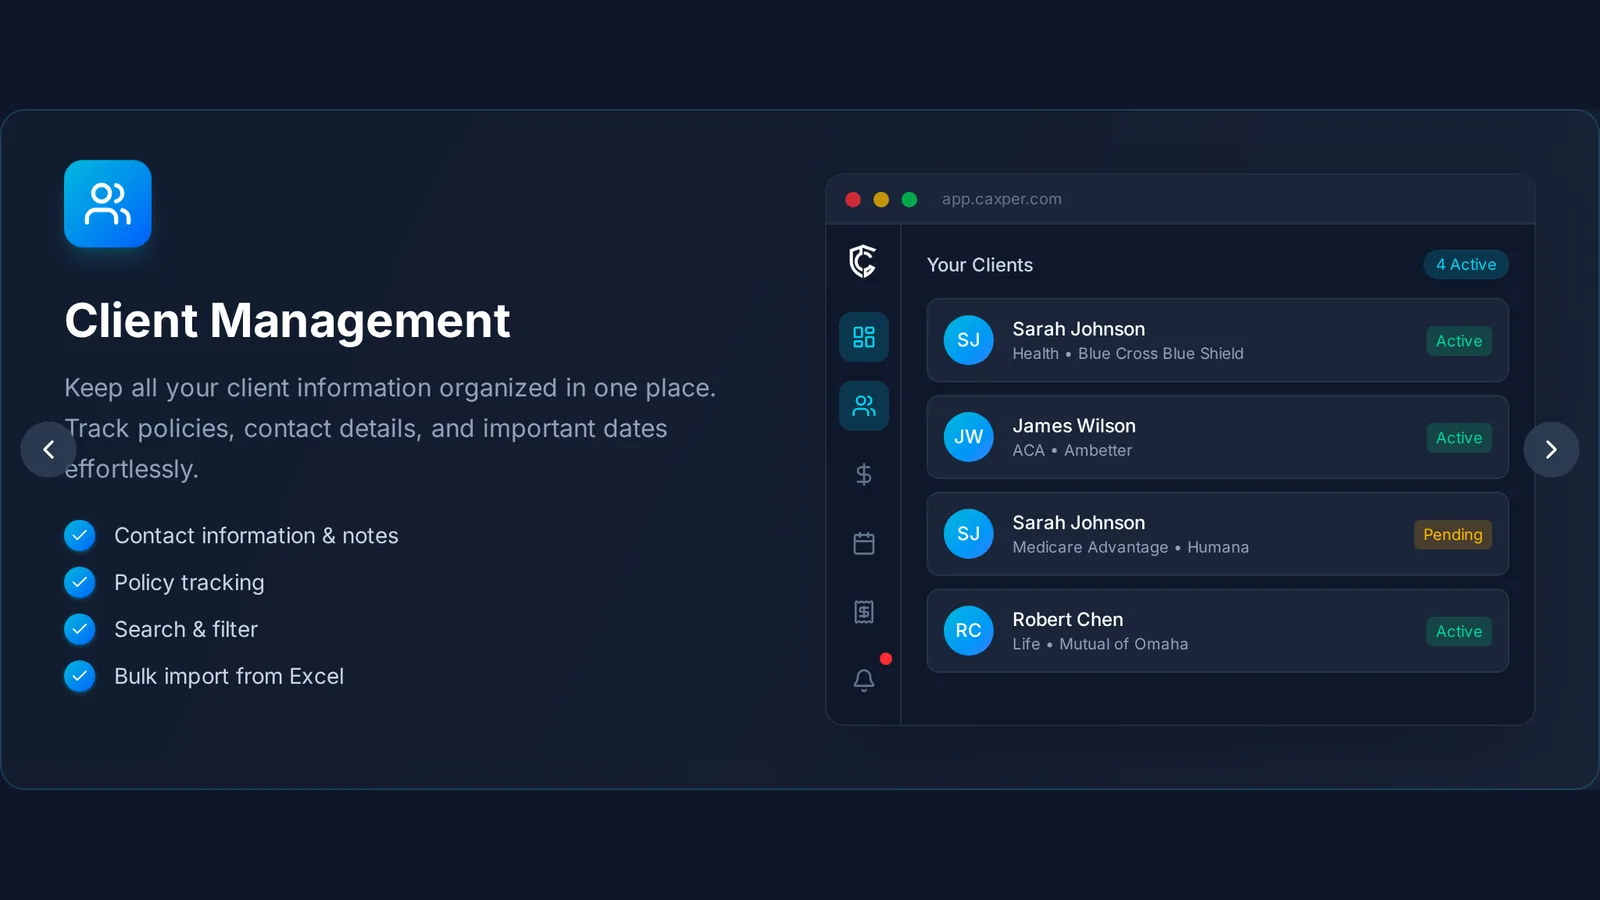Open the dashboard grid icon in sidebar
The height and width of the screenshot is (900, 1600).
(864, 337)
